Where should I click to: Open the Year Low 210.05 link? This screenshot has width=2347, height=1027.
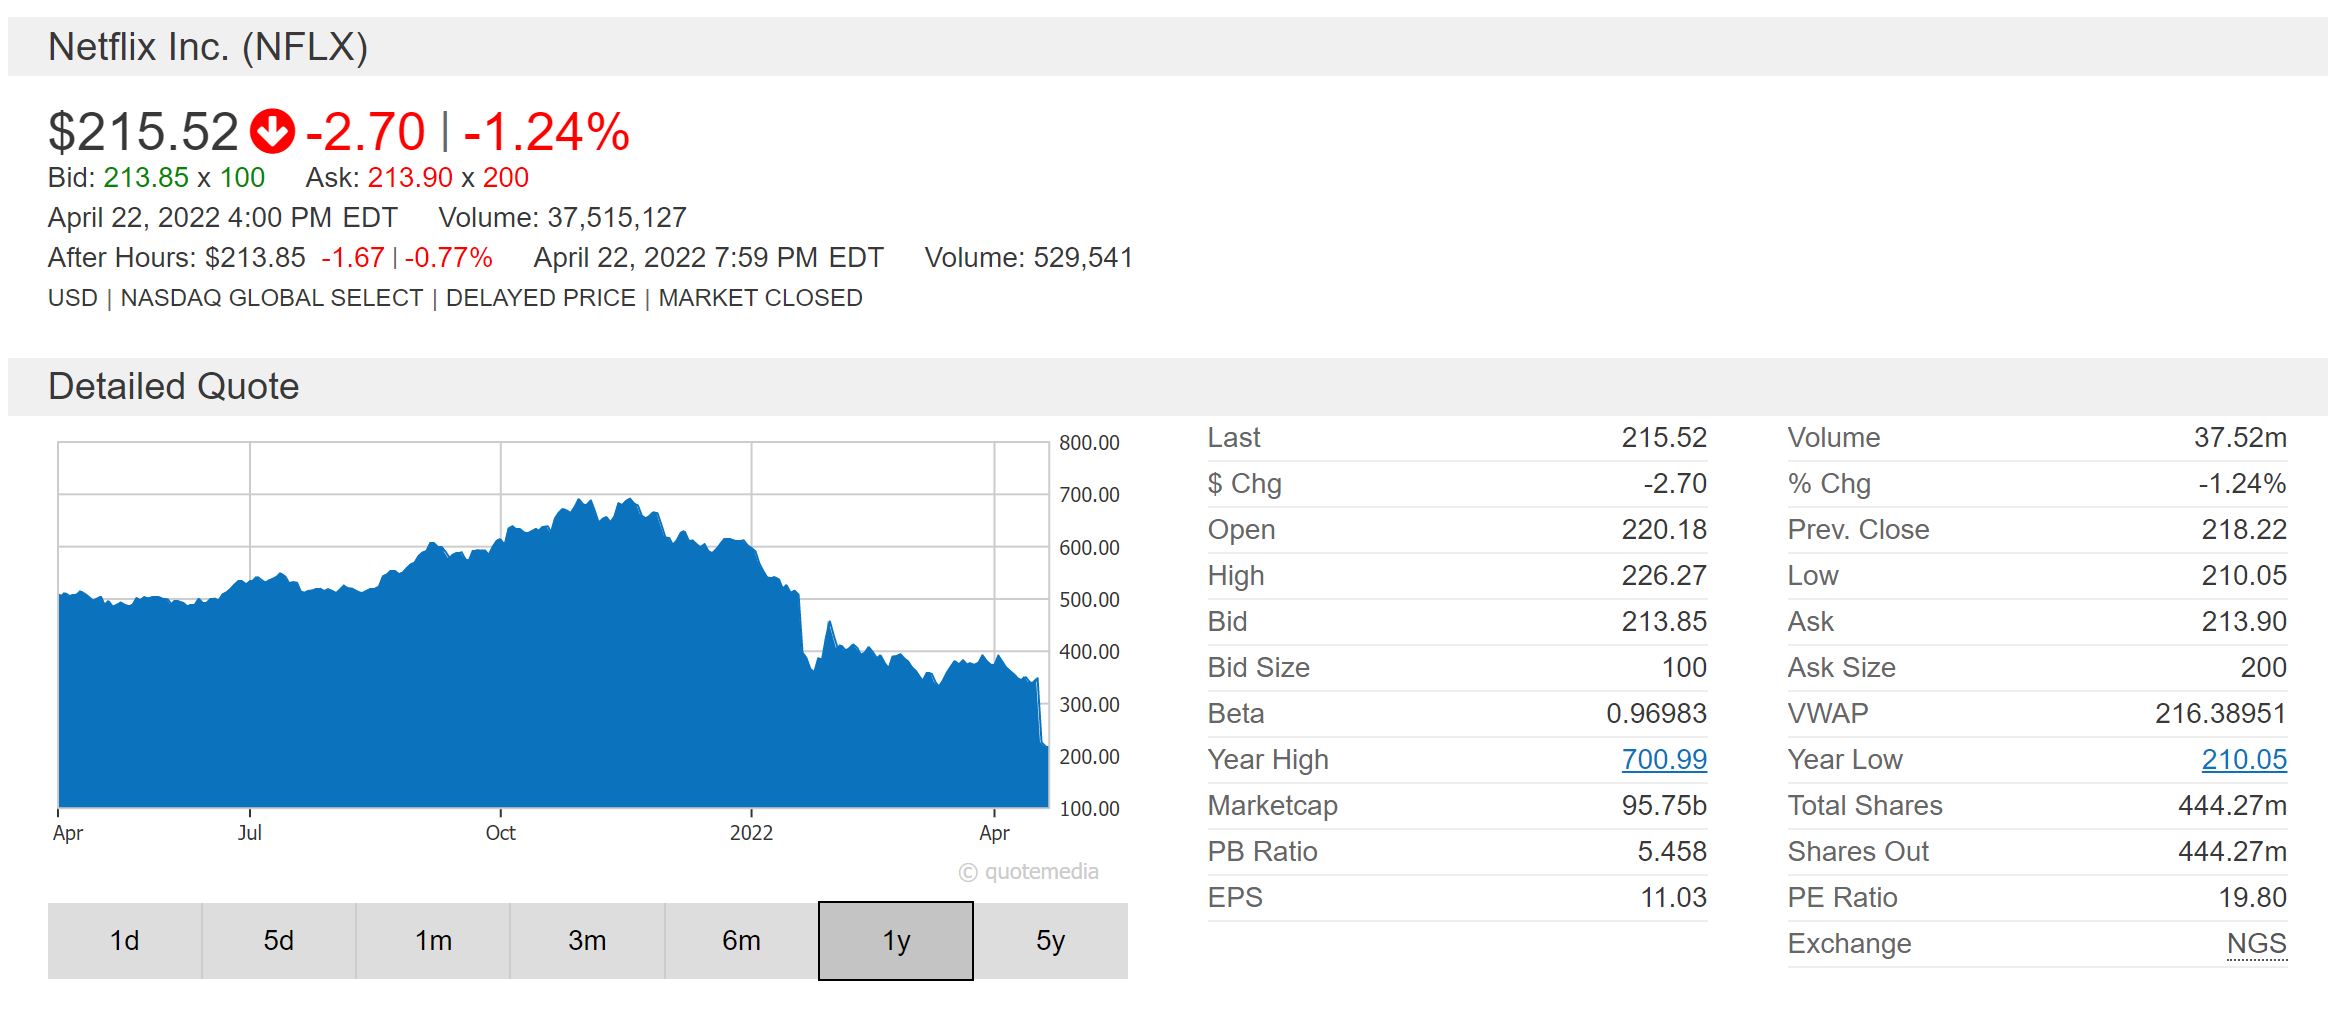(2243, 760)
